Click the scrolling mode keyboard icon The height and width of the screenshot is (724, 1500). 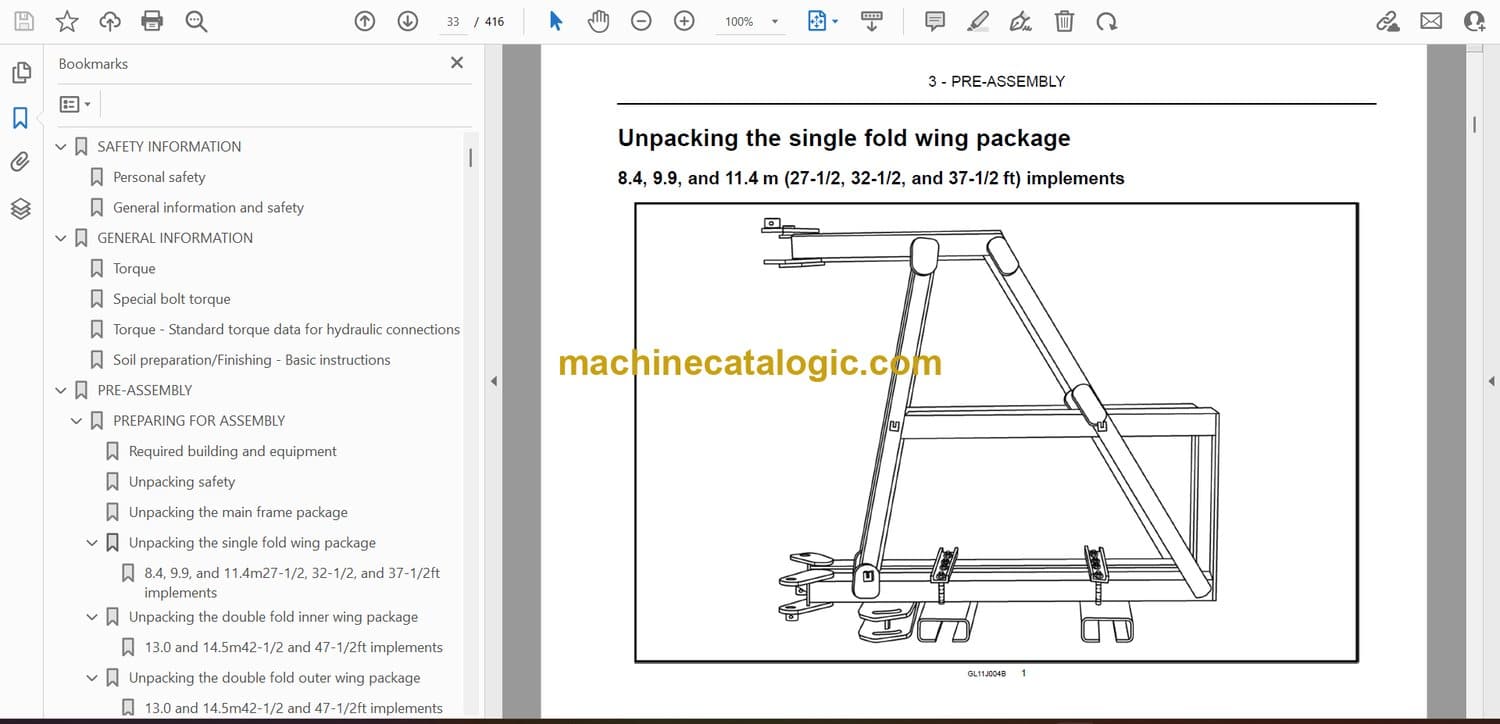pyautogui.click(x=872, y=21)
